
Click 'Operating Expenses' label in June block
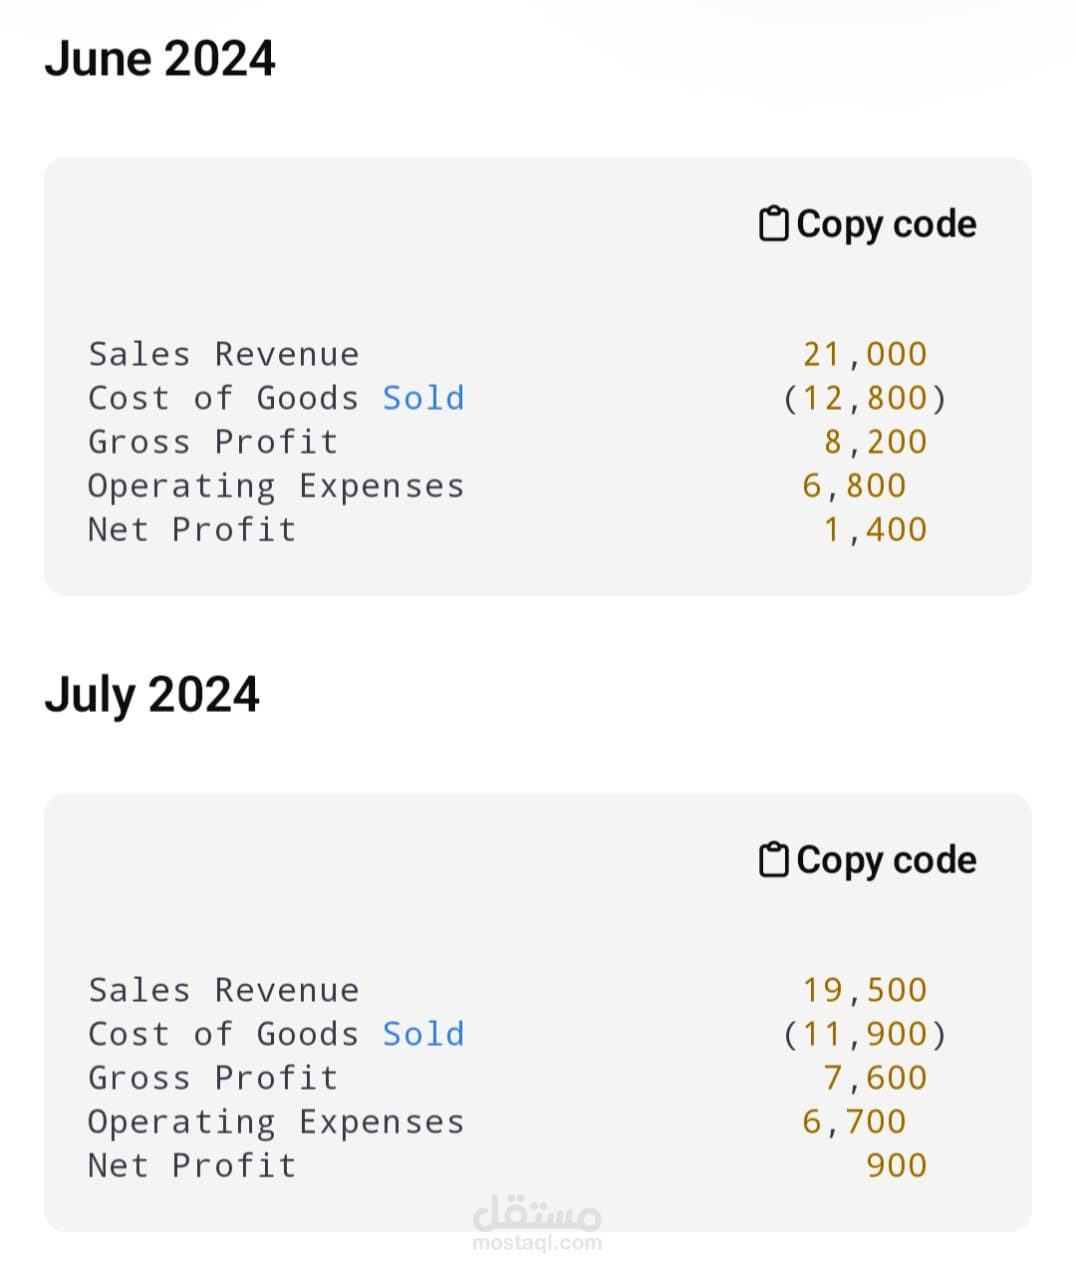276,486
